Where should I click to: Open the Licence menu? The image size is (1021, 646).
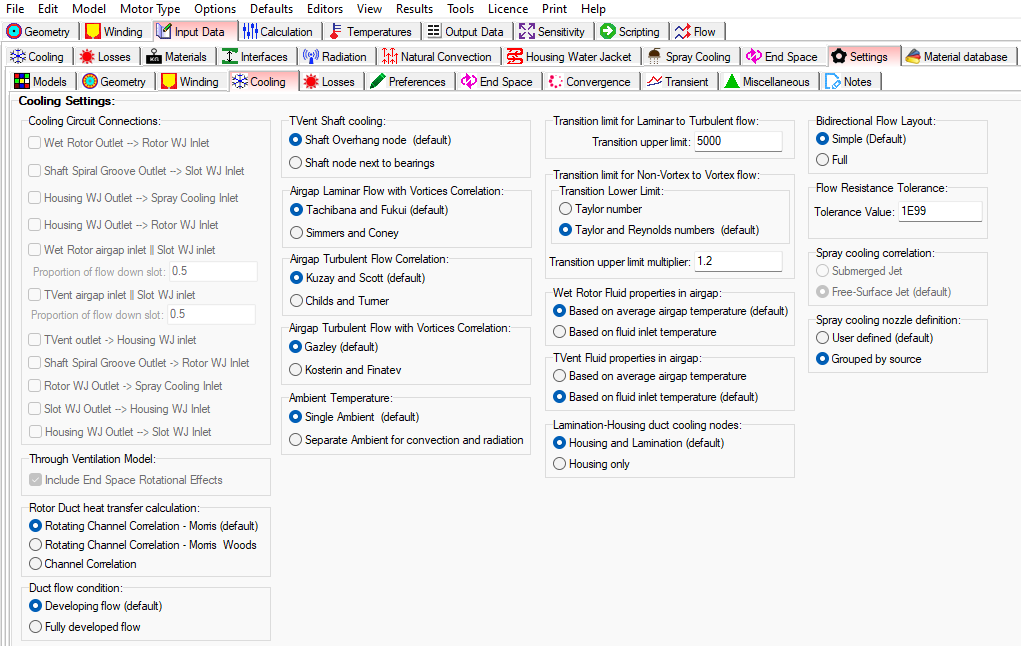pos(508,9)
